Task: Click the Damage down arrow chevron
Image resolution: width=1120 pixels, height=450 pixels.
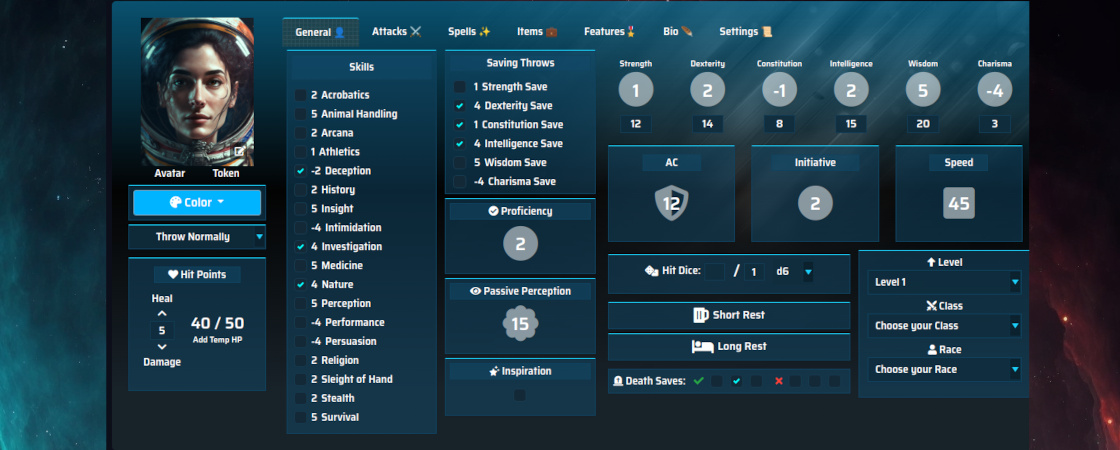Action: [x=162, y=346]
